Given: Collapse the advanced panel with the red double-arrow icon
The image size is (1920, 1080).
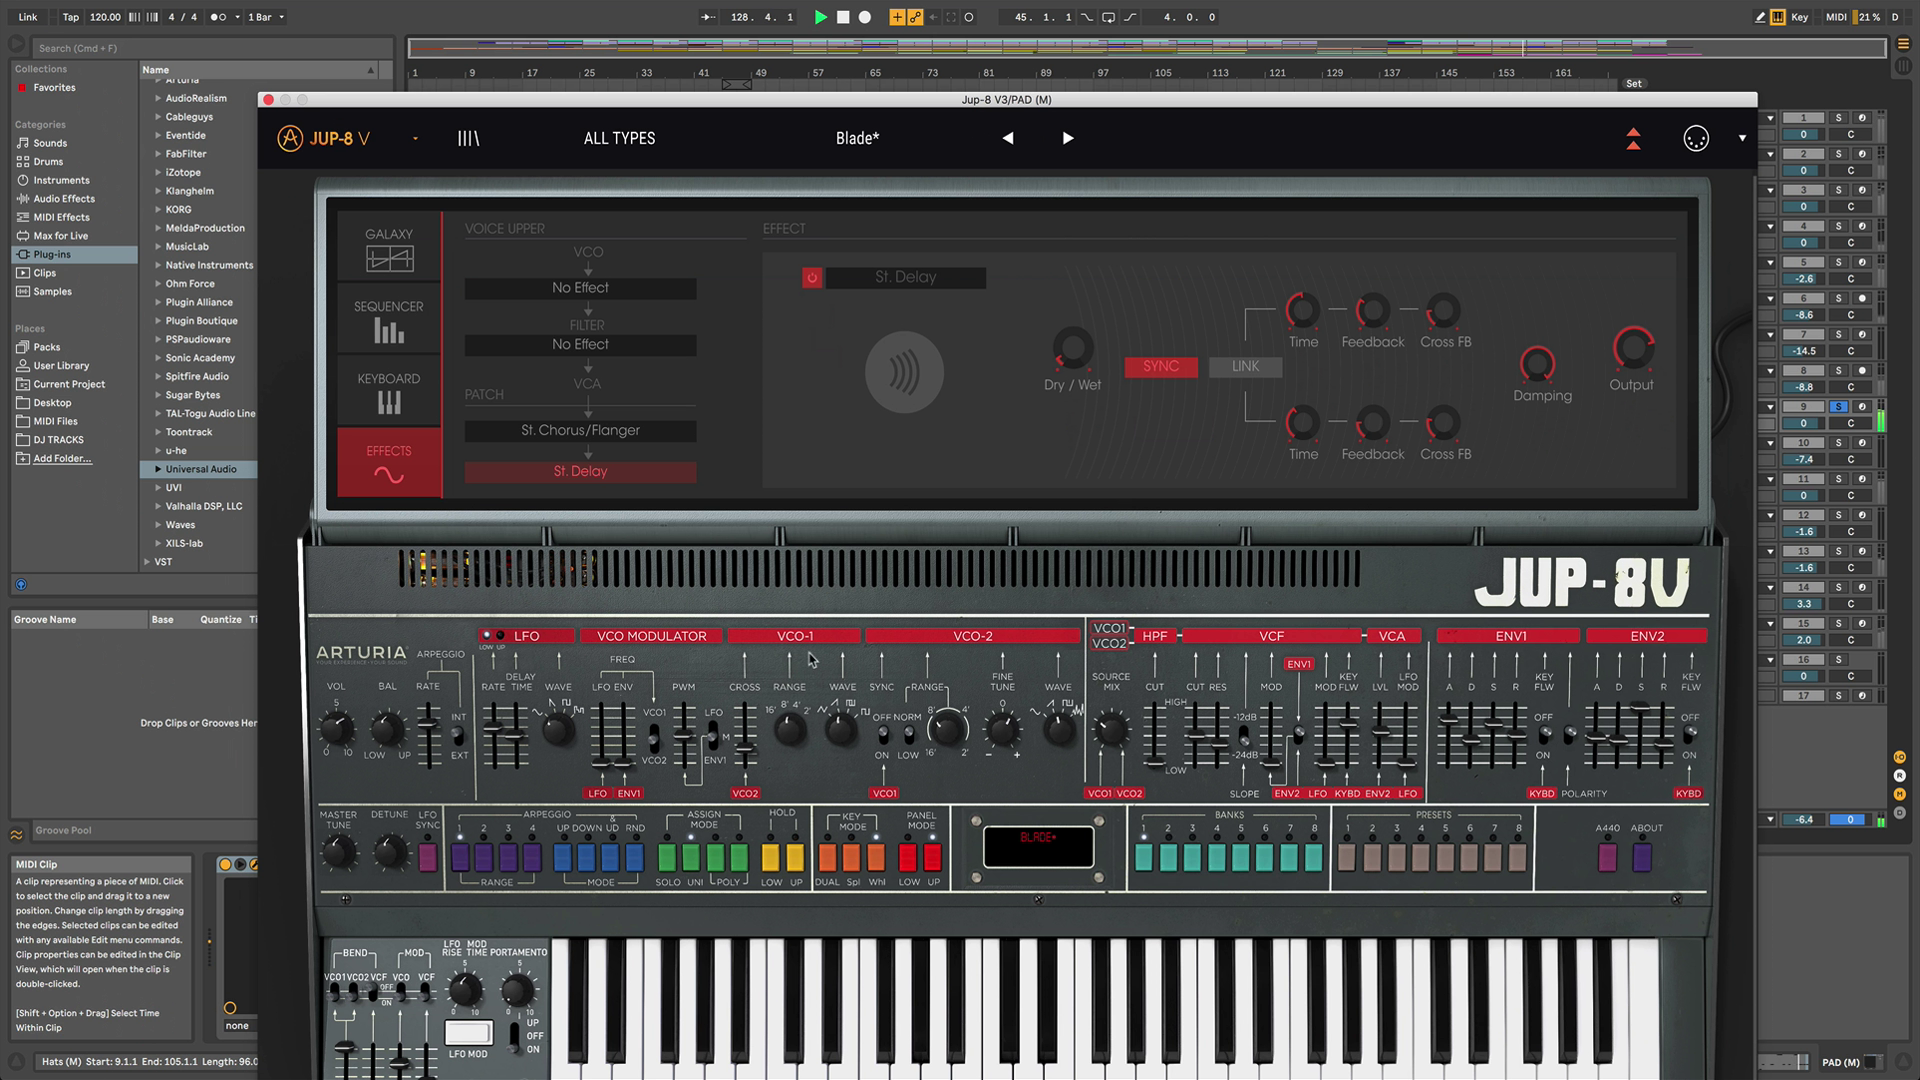Looking at the screenshot, I should coord(1633,139).
